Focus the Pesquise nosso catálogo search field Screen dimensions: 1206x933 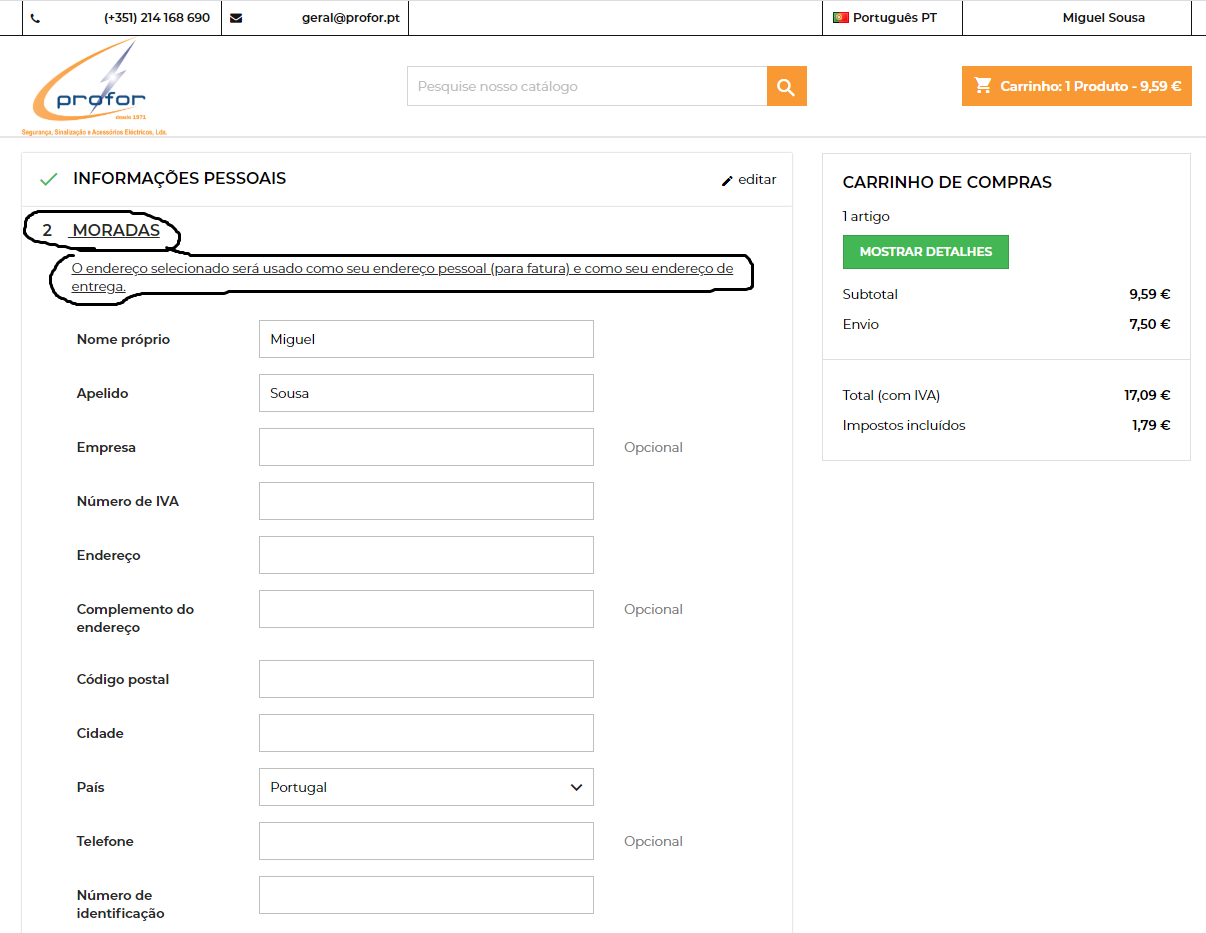point(587,86)
